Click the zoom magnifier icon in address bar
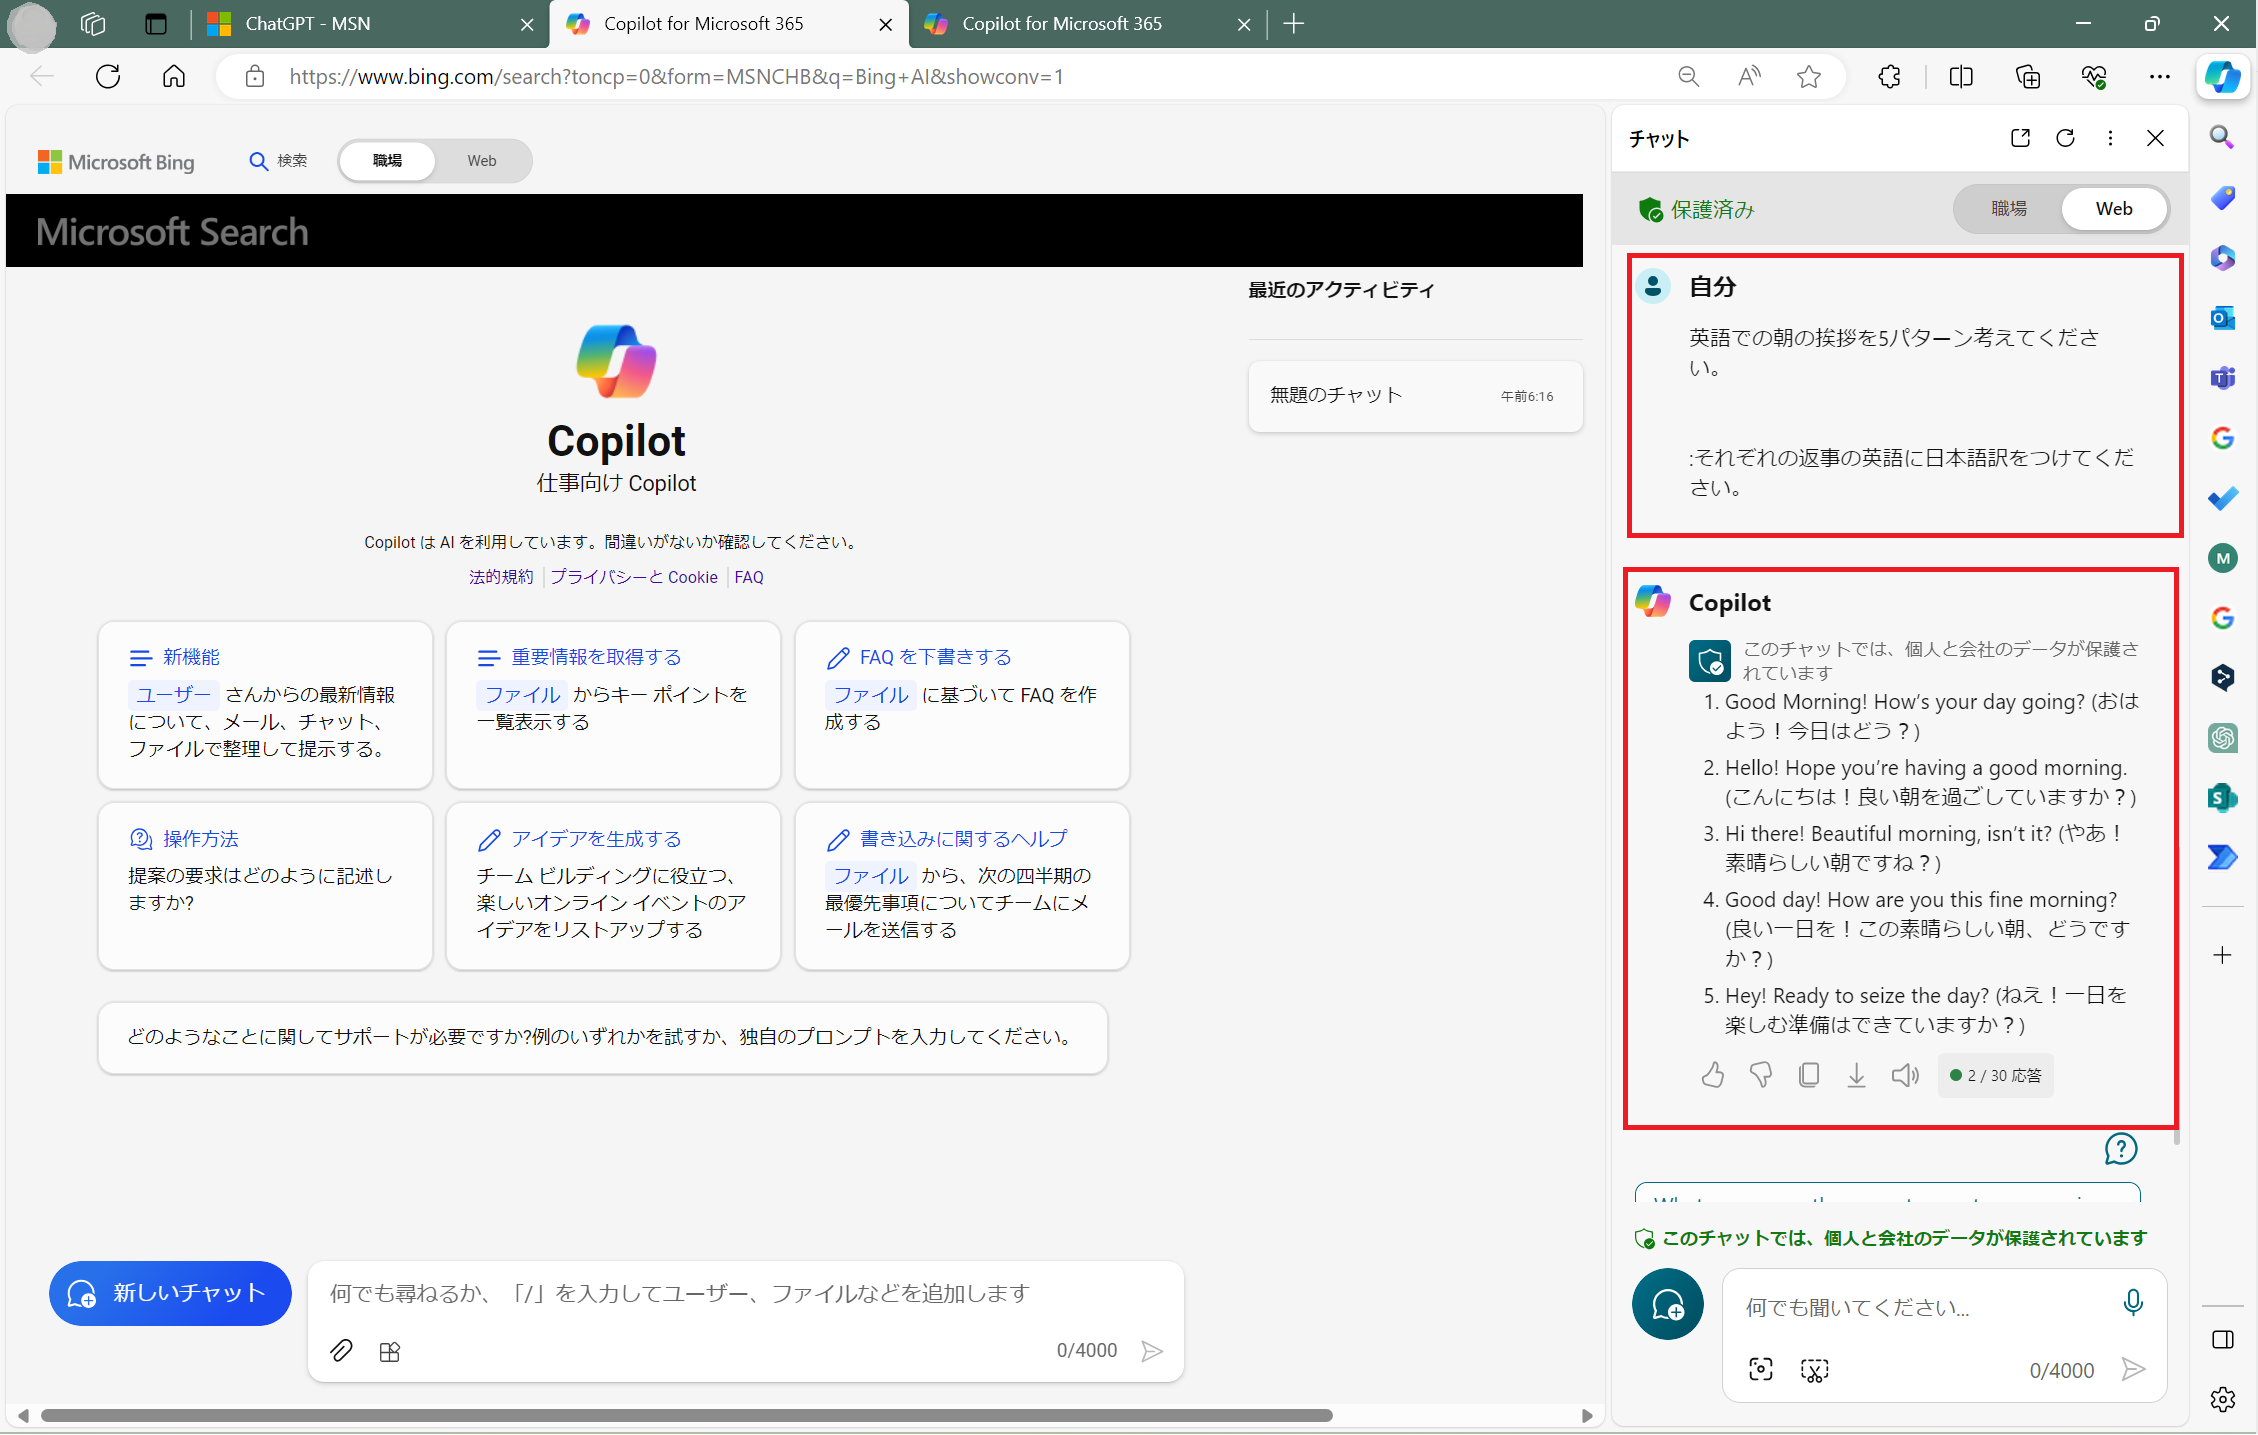Screen dimensions: 2258x1435 1688,77
